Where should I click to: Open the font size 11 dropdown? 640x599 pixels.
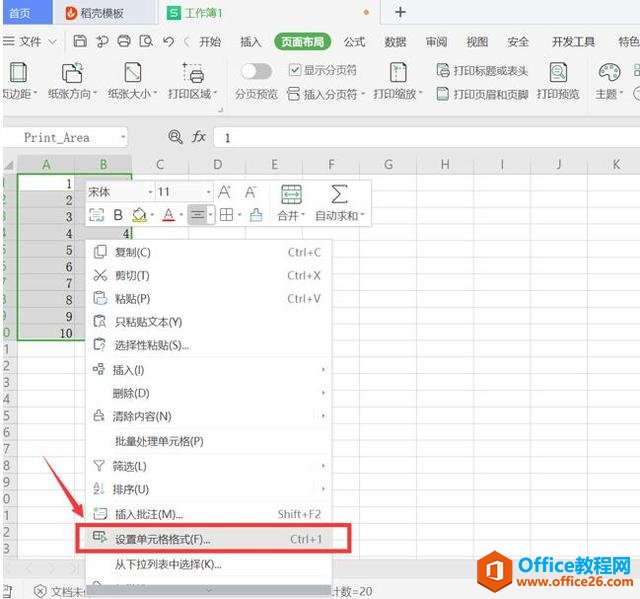tap(208, 192)
